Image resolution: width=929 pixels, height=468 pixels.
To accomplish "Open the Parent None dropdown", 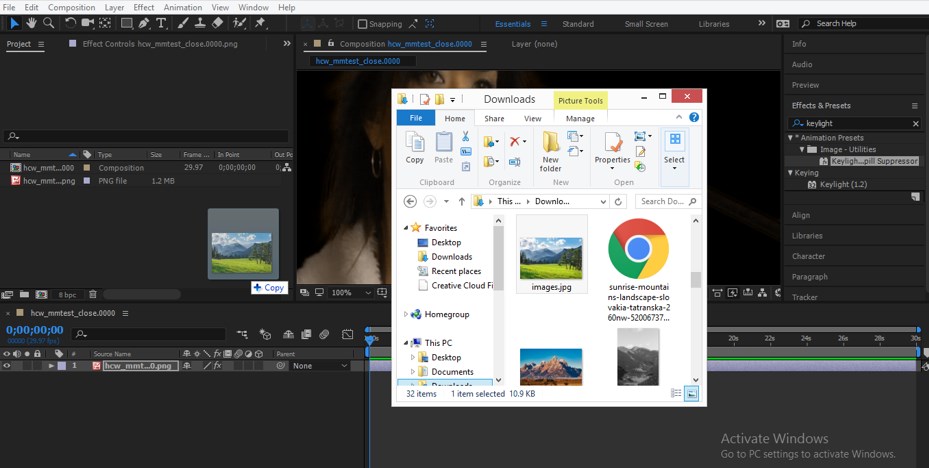I will pyautogui.click(x=319, y=366).
